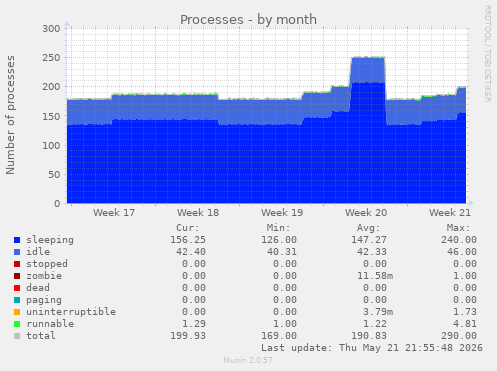Click idle maximum value 46.00
Image resolution: width=497 pixels, height=371 pixels.
[x=462, y=252]
